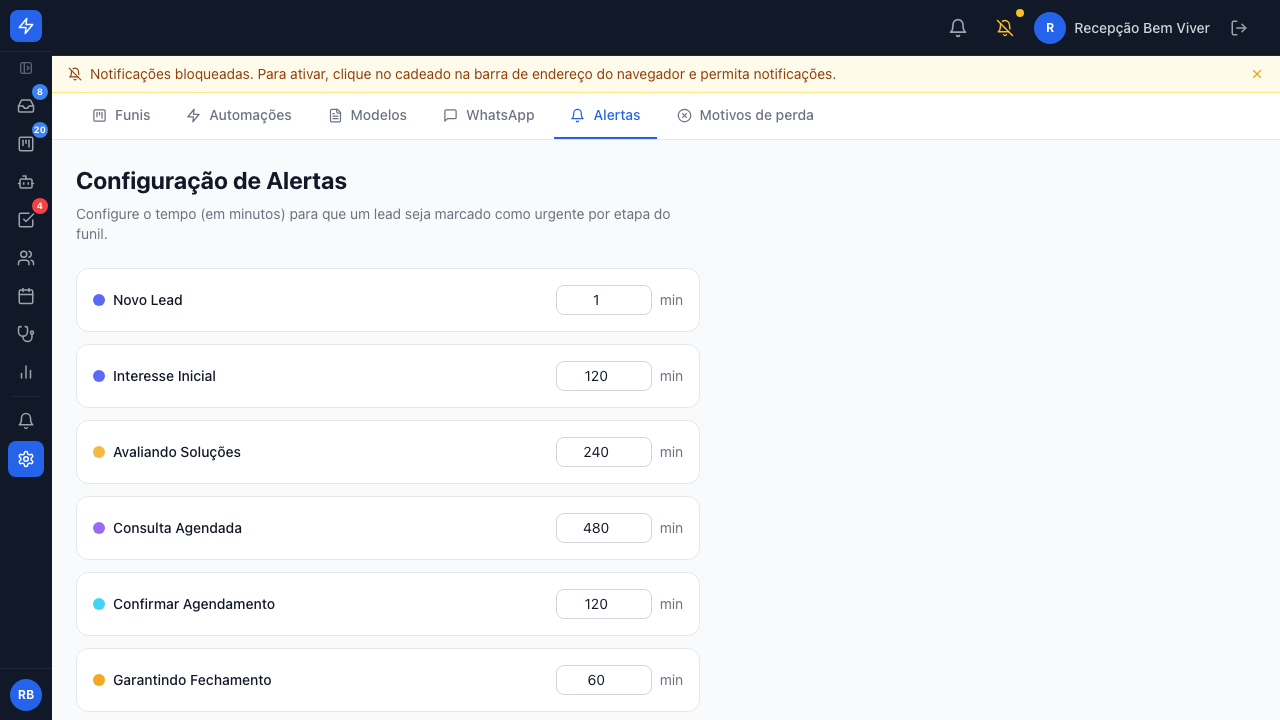Viewport: 1280px width, 720px height.
Task: Dismiss the blocked notifications banner
Action: tap(1257, 74)
